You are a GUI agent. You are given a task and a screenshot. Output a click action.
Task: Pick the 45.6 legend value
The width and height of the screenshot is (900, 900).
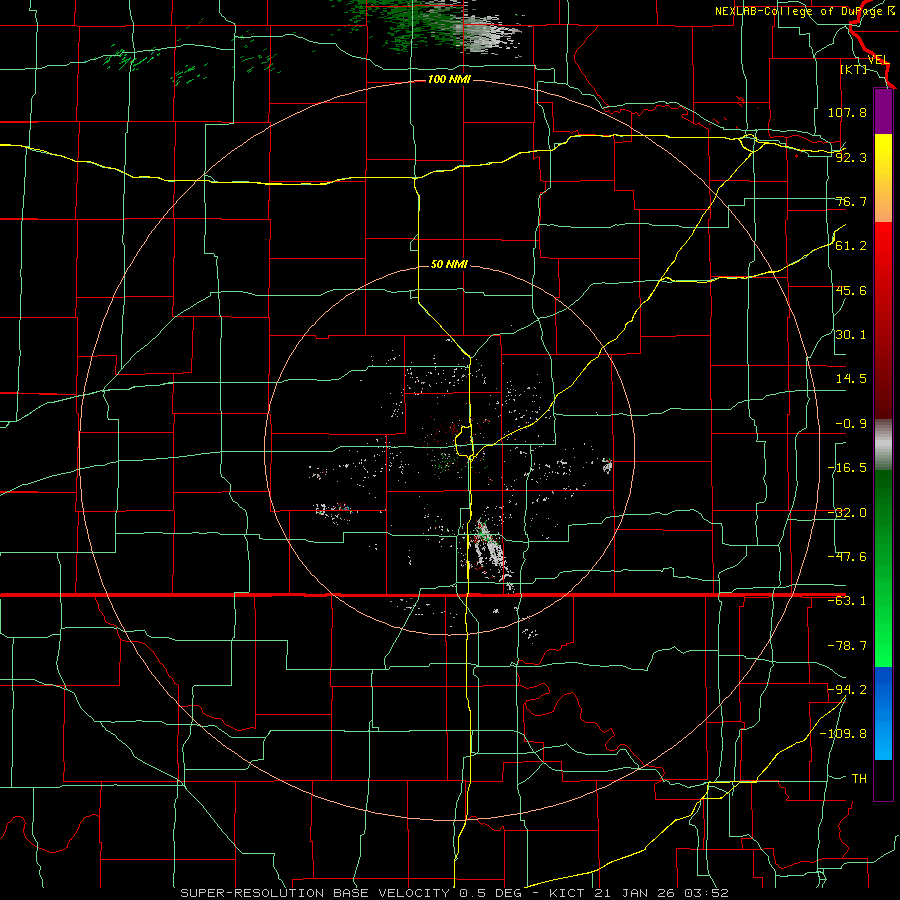coord(851,290)
